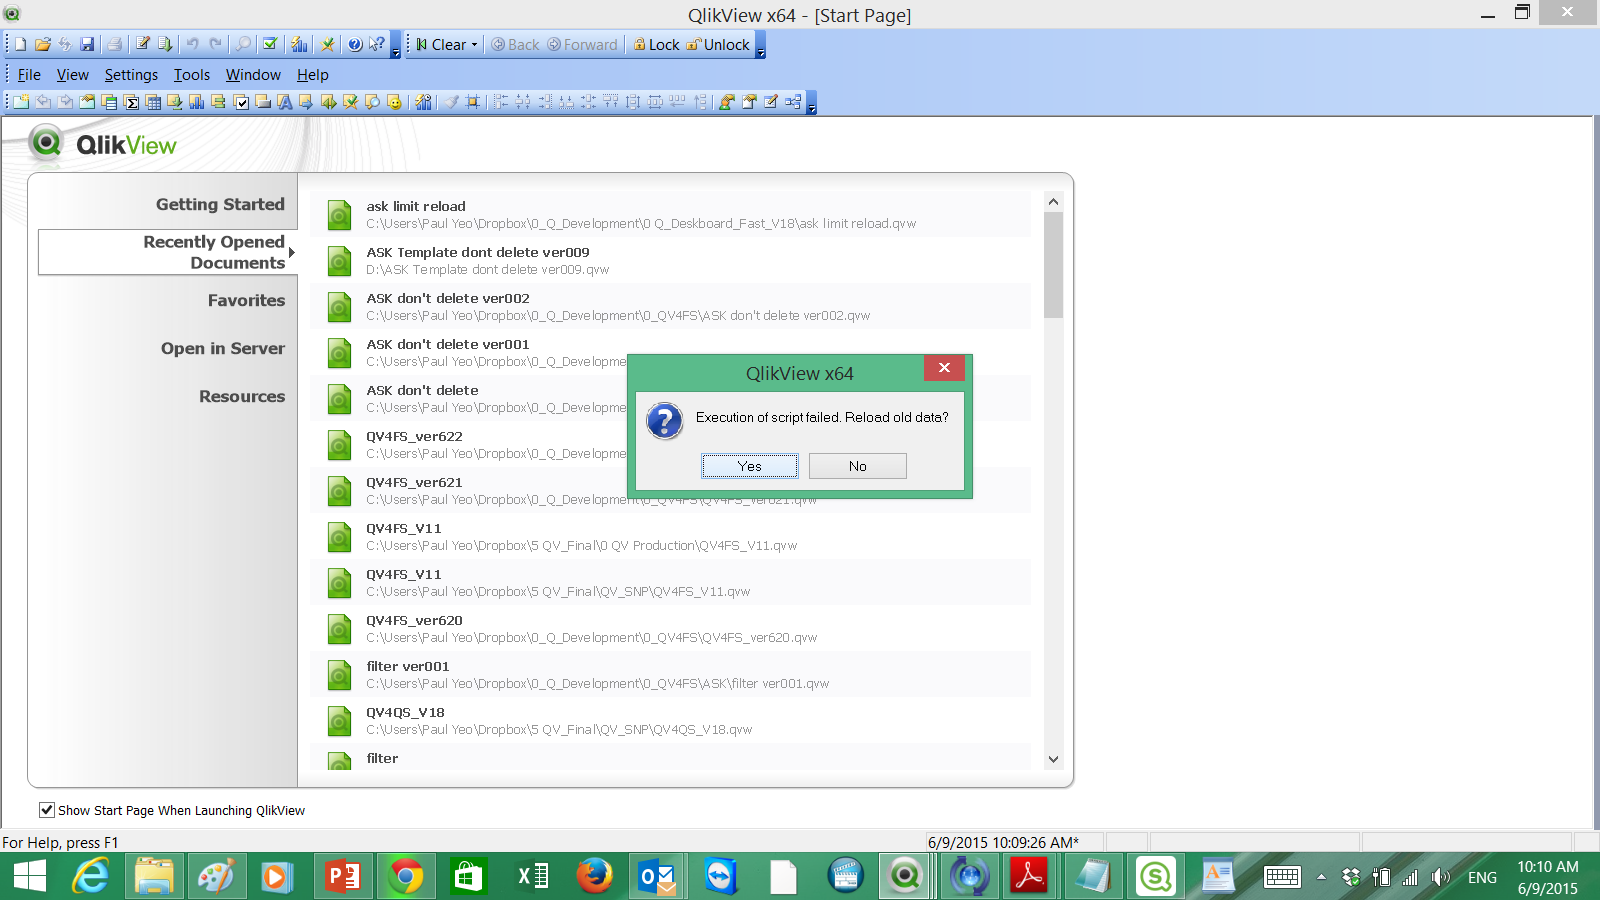Open the File menu
Screen dimensions: 1600x900
coord(29,75)
